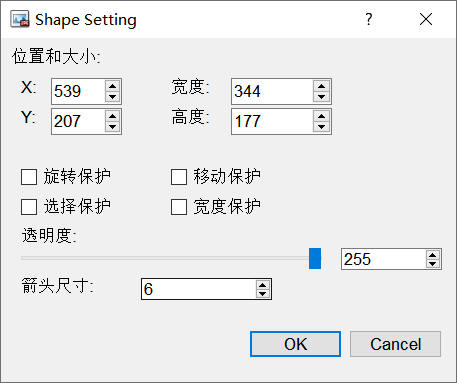Click the Cancel button
Image resolution: width=457 pixels, height=383 pixels.
(395, 344)
